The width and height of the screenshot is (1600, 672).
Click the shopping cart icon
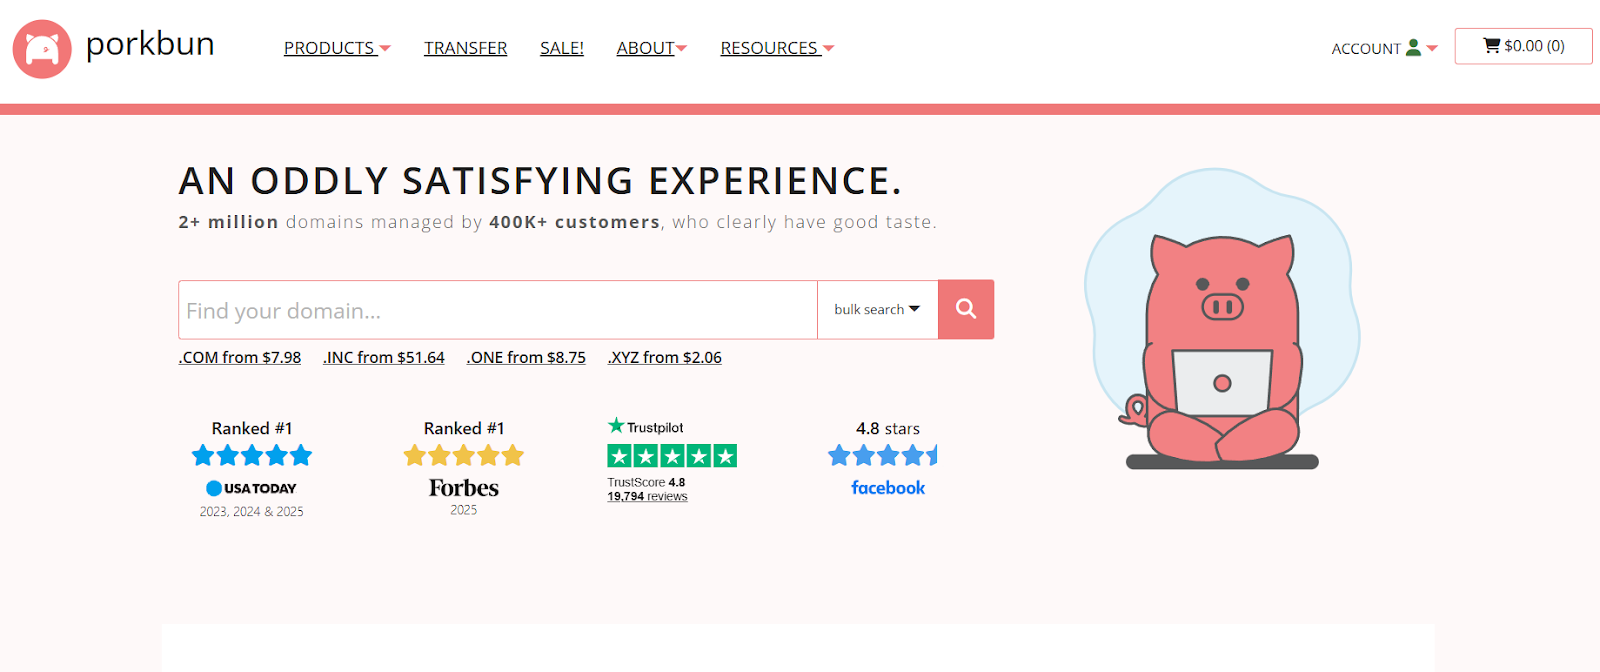point(1491,46)
